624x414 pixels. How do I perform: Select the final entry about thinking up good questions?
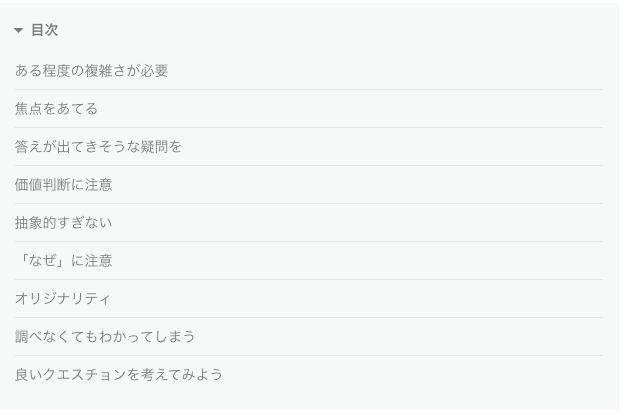(x=119, y=375)
